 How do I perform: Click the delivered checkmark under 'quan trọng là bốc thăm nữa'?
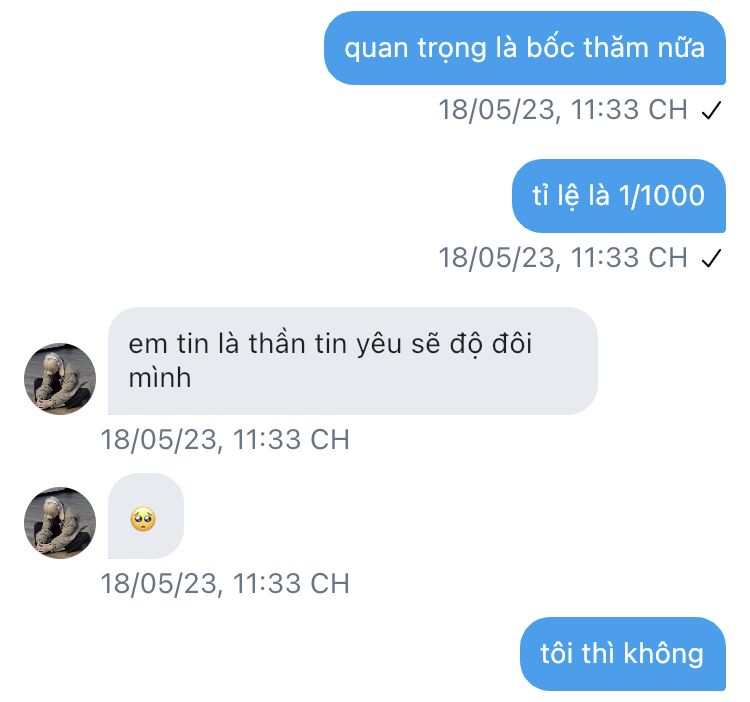click(x=711, y=110)
